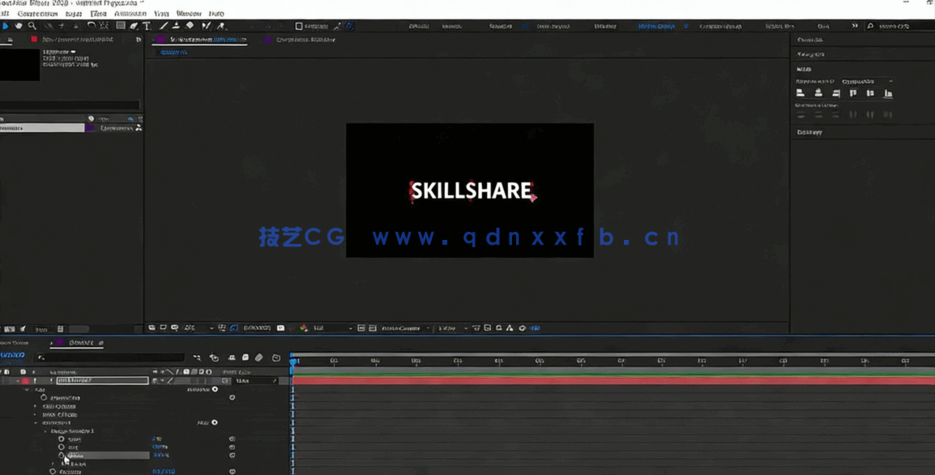Collapse the text layer's top property group
935x475 pixels.
click(x=27, y=389)
